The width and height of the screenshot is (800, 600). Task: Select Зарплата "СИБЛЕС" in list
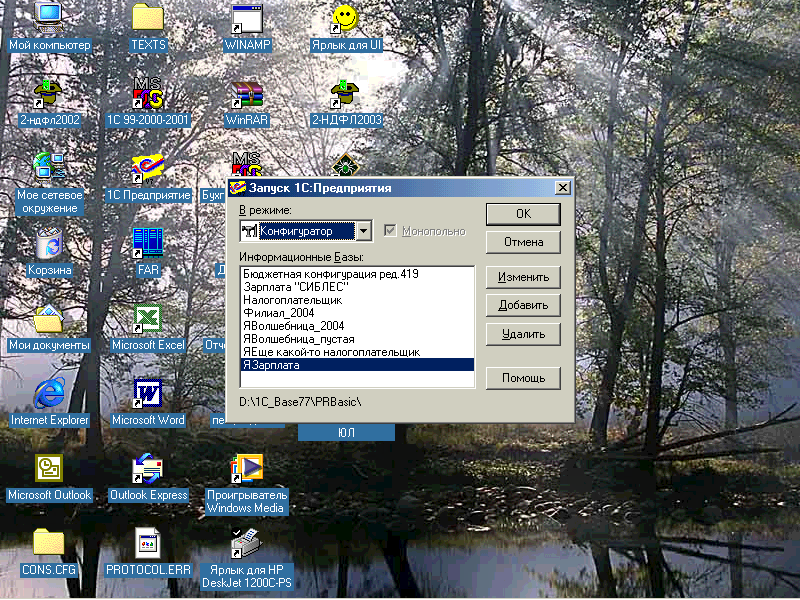[x=357, y=287]
